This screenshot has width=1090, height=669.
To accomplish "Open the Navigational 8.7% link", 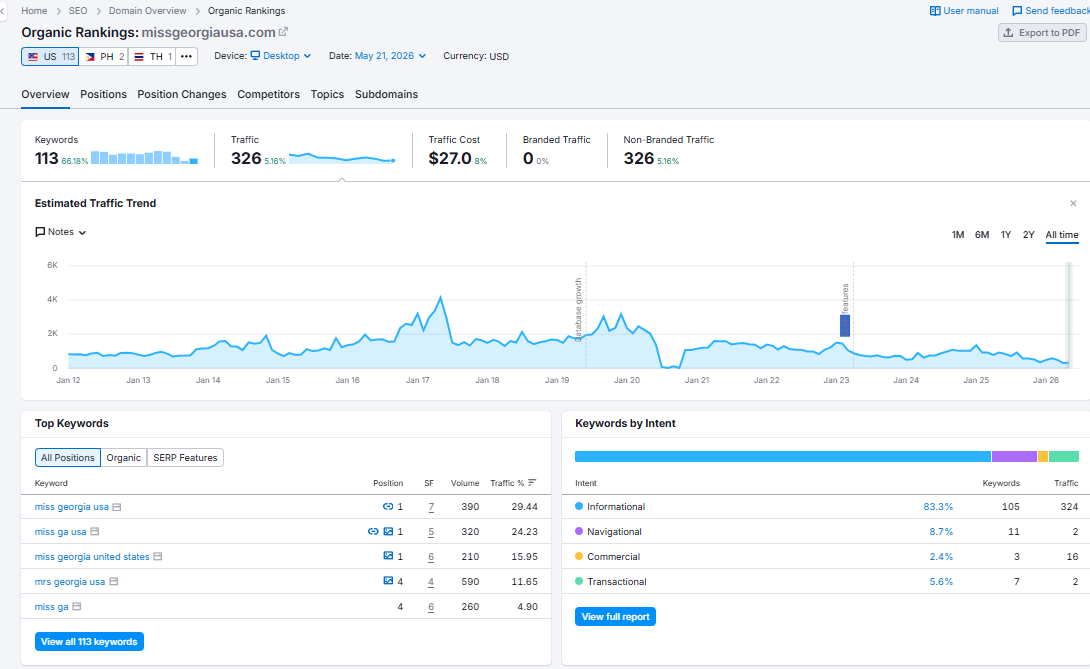I will [x=941, y=532].
